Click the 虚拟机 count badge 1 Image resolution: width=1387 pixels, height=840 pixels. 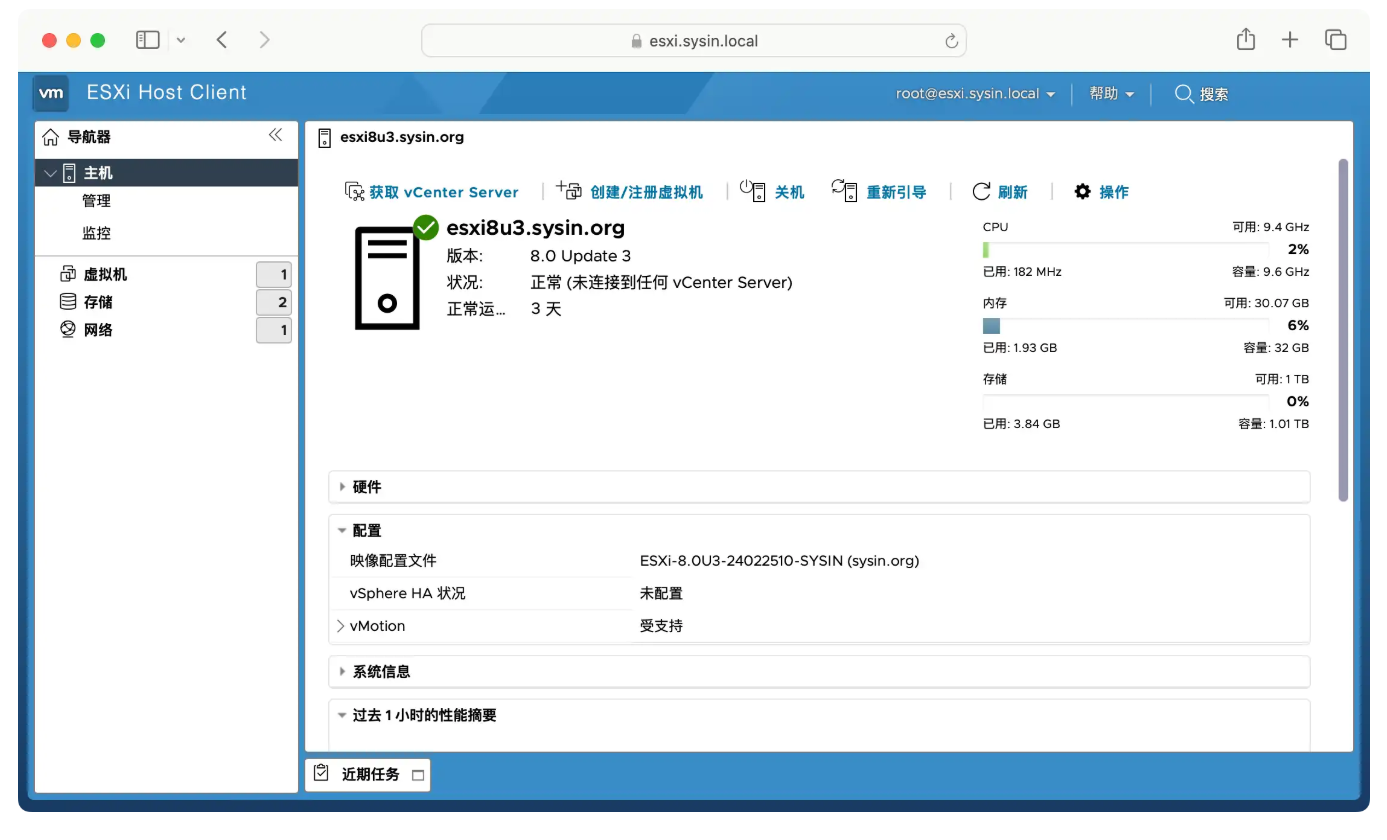point(274,274)
